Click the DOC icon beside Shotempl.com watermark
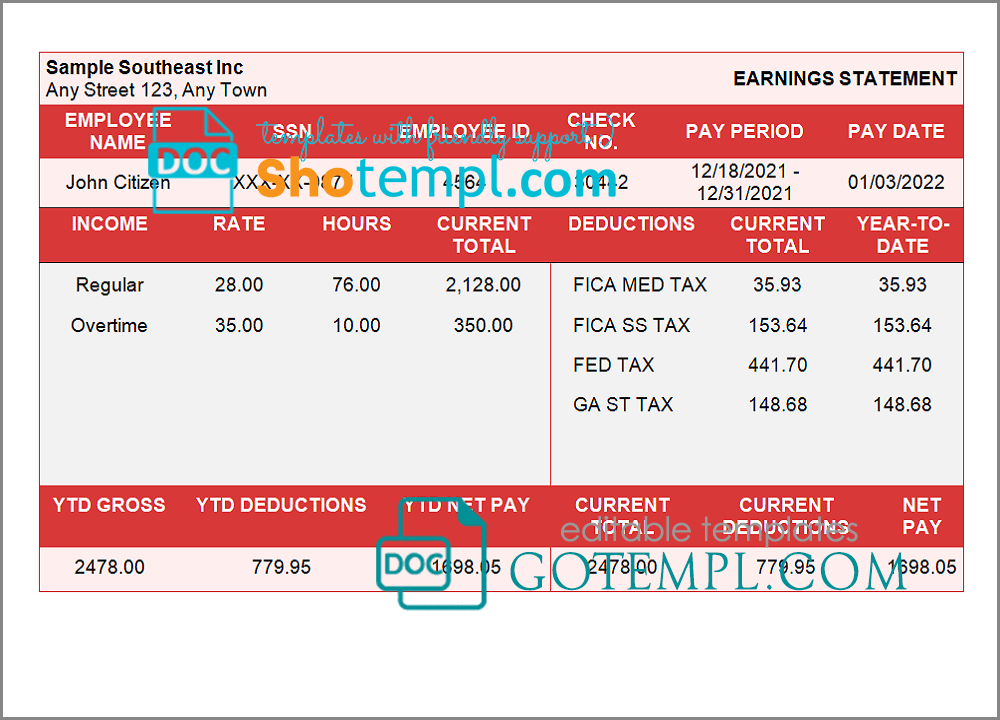This screenshot has height=720, width=1000. pos(194,161)
